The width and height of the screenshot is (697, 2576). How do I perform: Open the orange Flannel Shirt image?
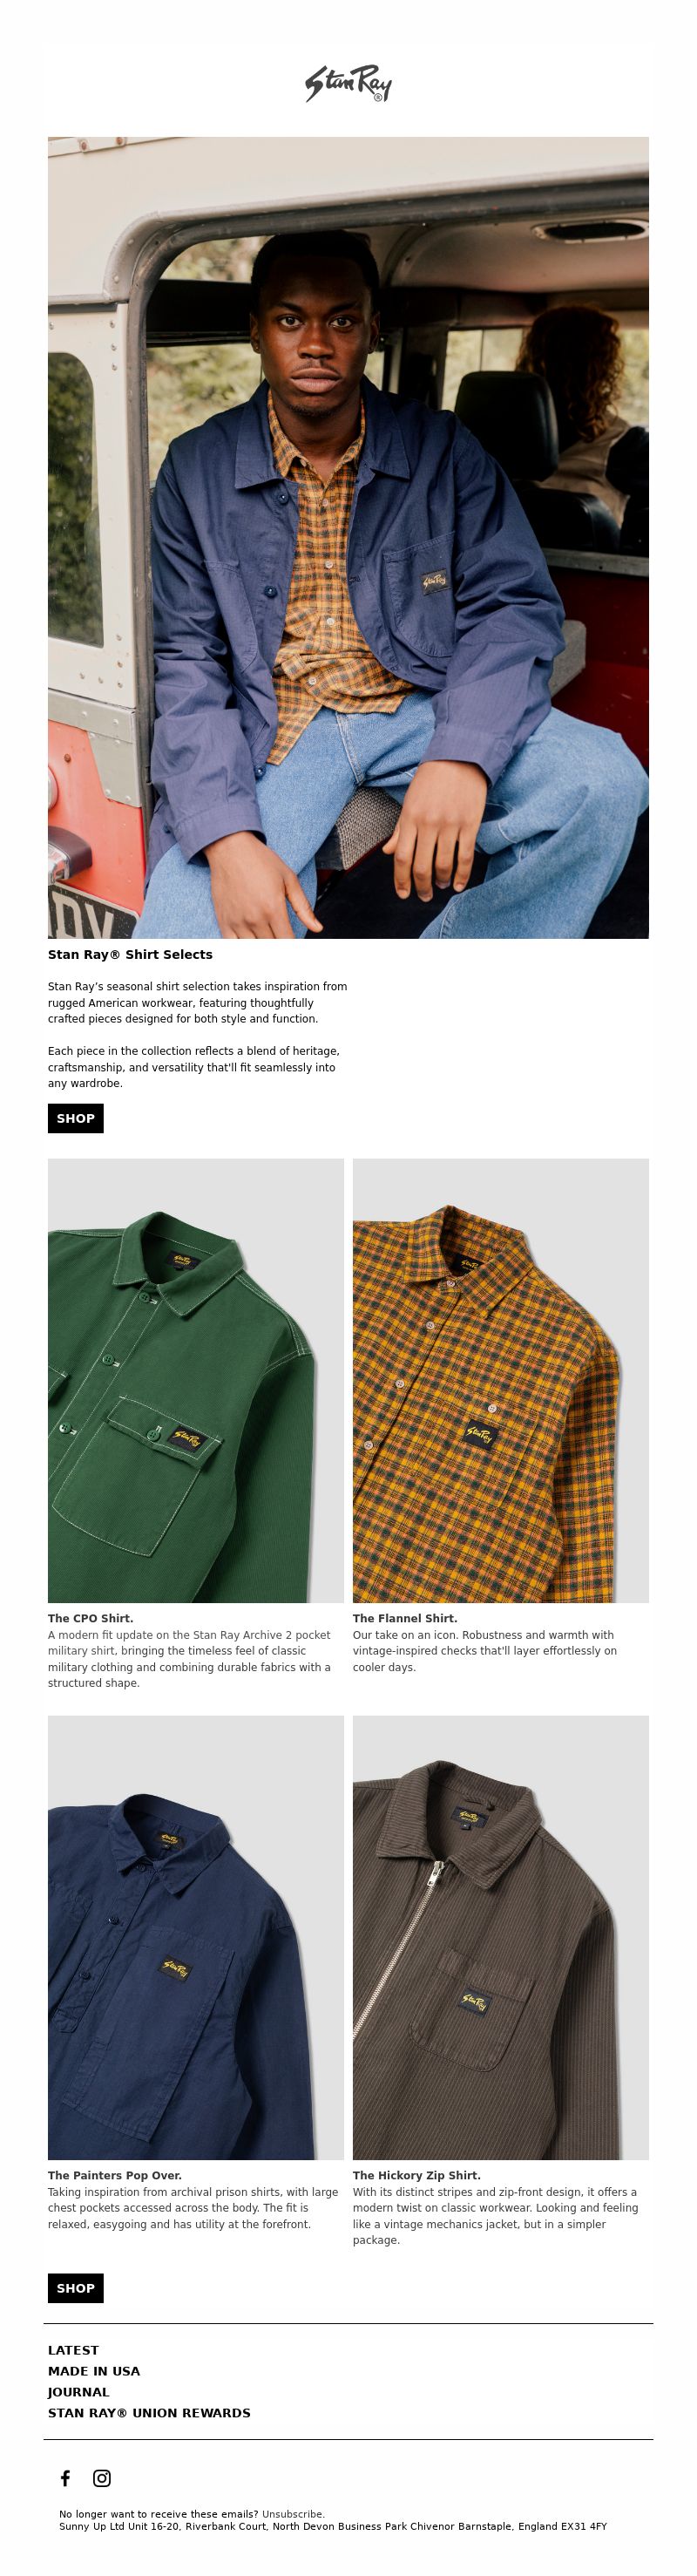click(501, 1380)
